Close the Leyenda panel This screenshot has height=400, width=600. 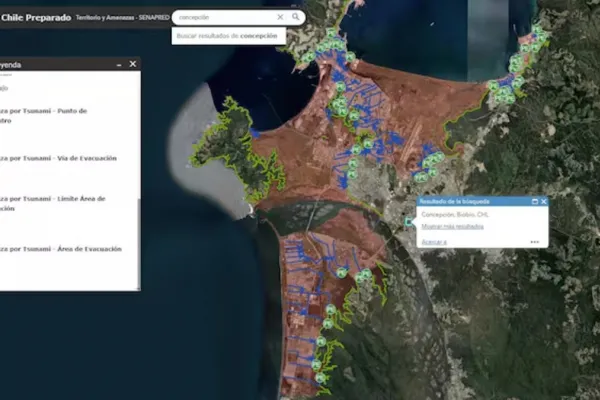pyautogui.click(x=133, y=64)
